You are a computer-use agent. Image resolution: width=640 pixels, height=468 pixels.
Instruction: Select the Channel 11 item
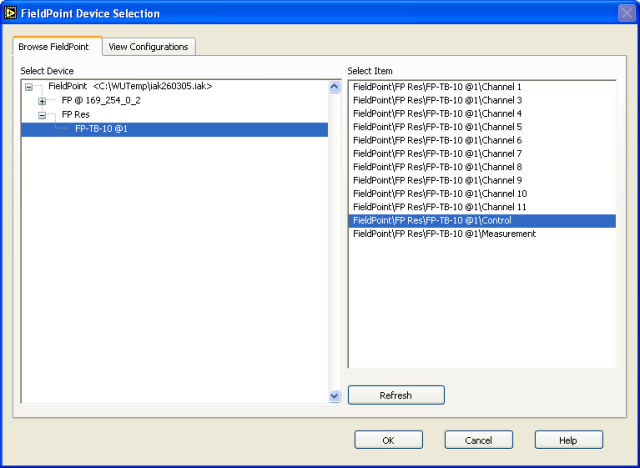tap(482, 207)
